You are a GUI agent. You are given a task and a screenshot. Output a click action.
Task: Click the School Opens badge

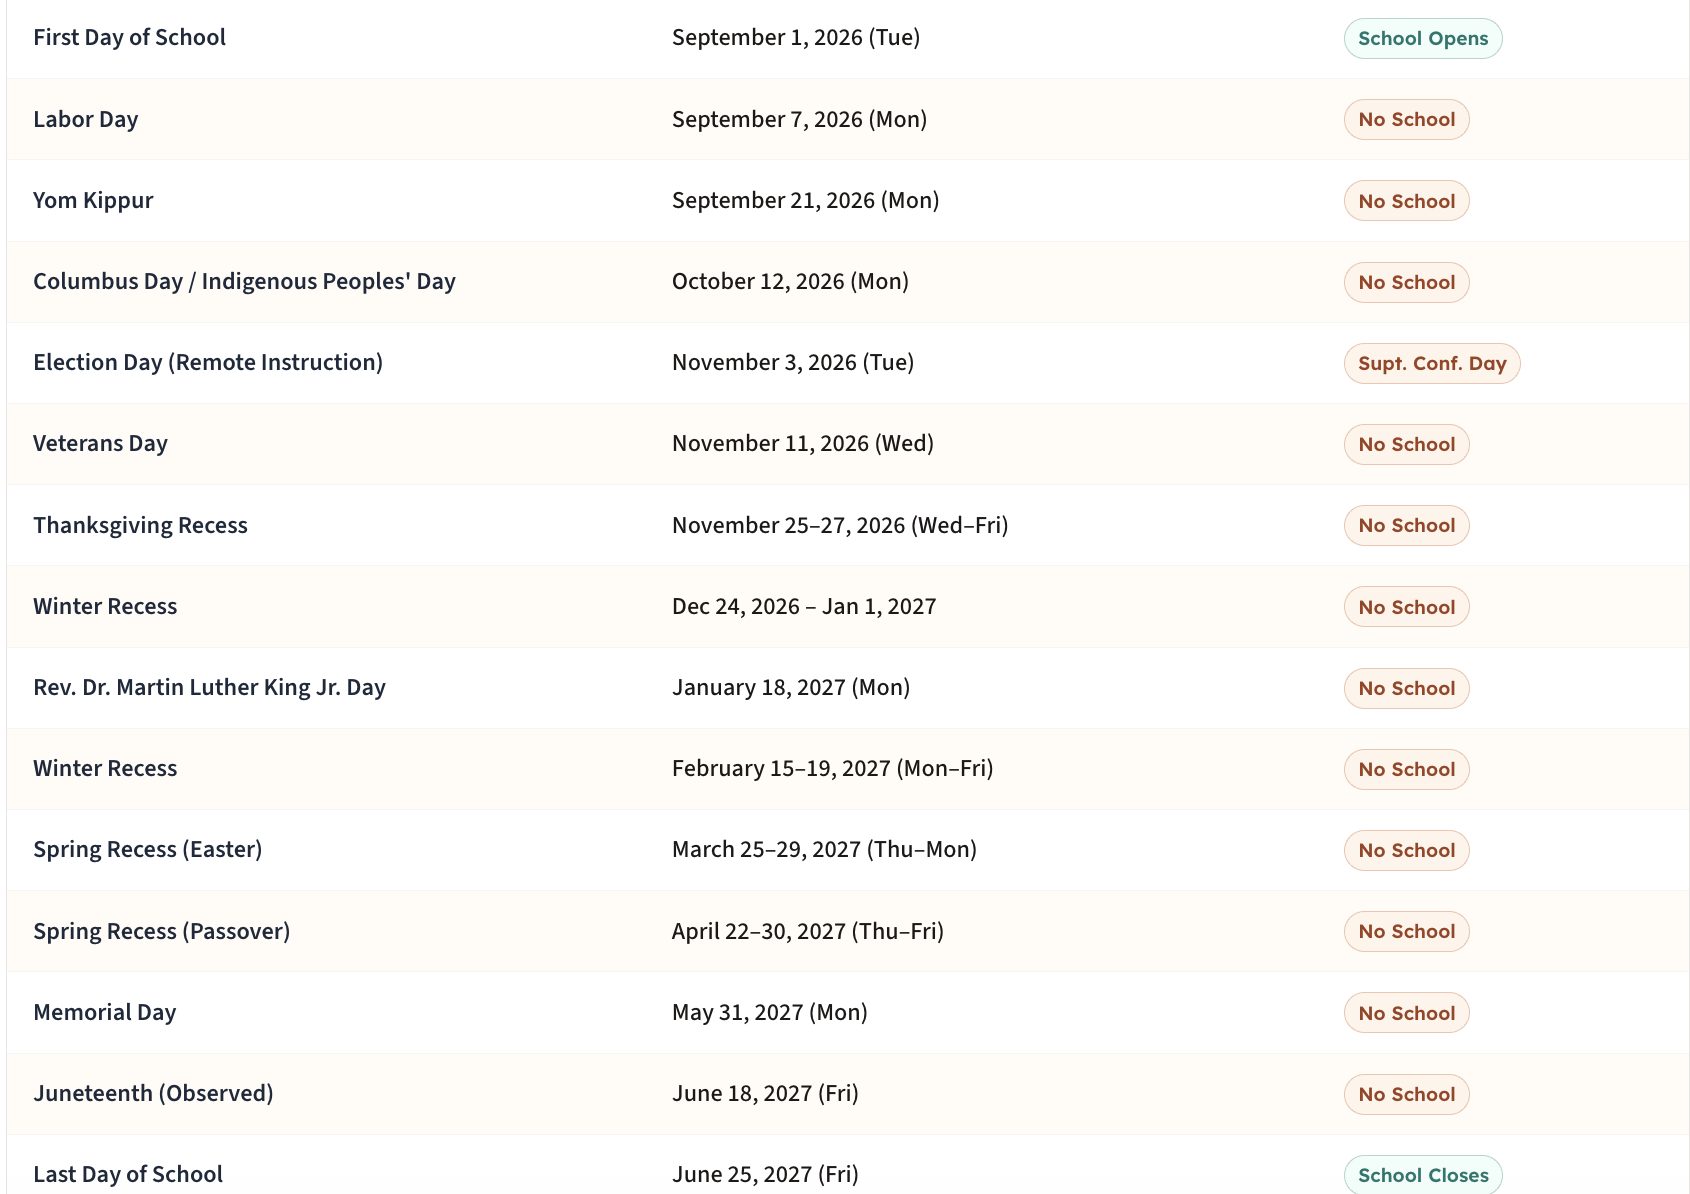1422,39
